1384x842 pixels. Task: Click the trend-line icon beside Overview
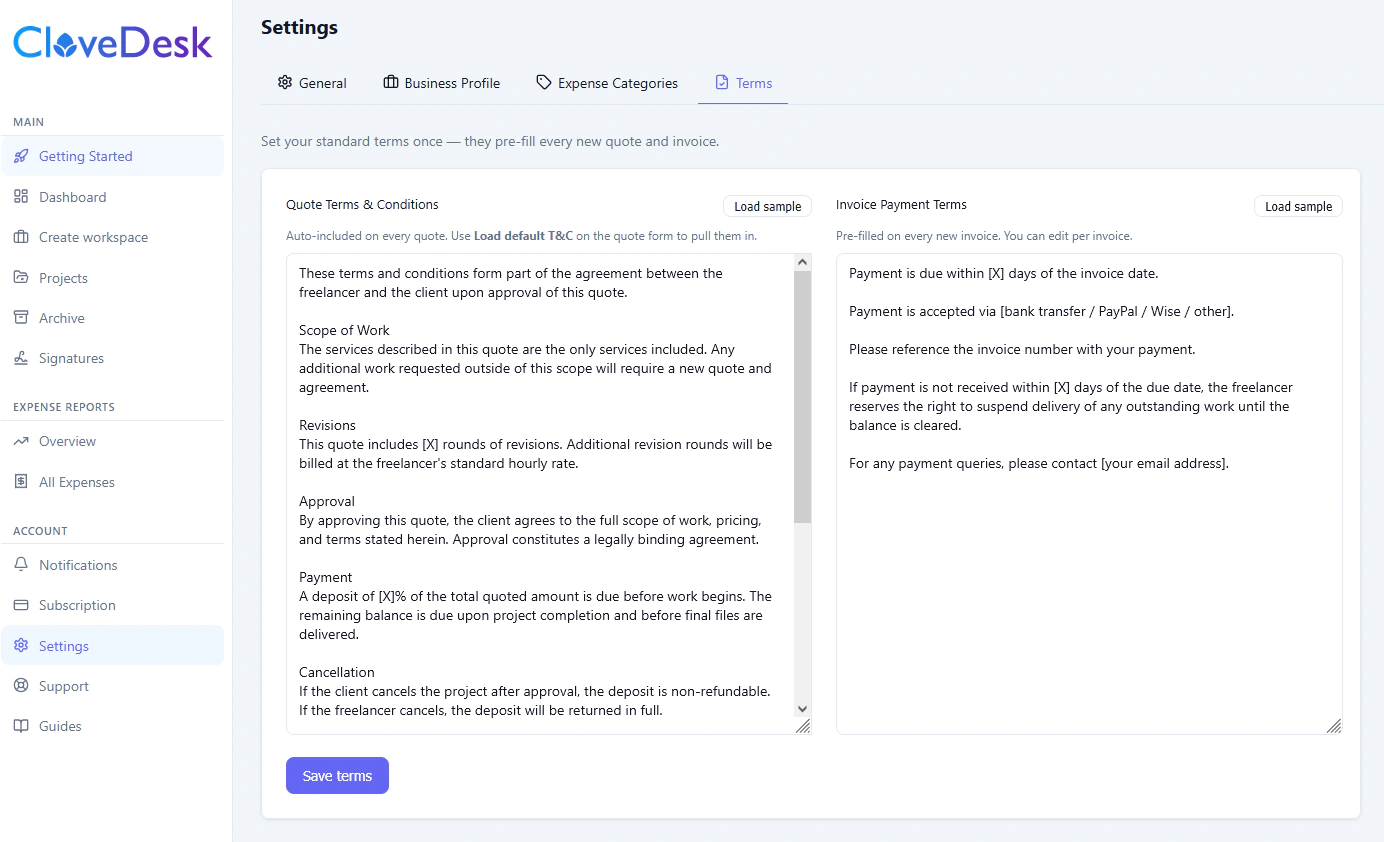(21, 441)
